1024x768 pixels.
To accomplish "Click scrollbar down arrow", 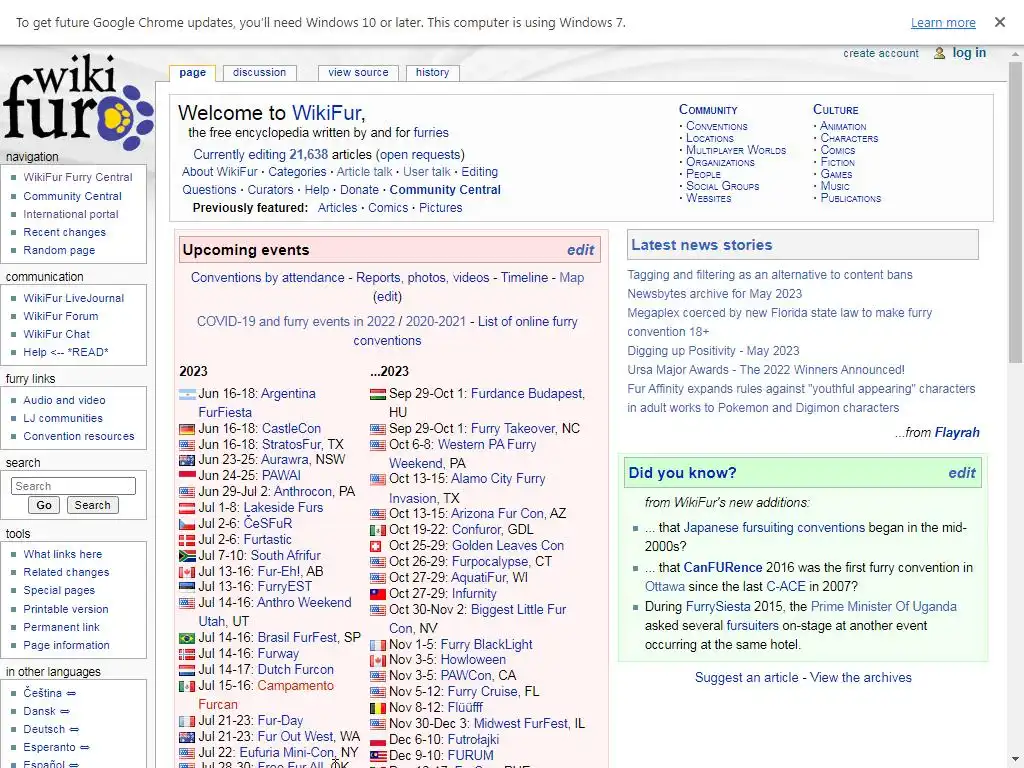I will 1015,761.
